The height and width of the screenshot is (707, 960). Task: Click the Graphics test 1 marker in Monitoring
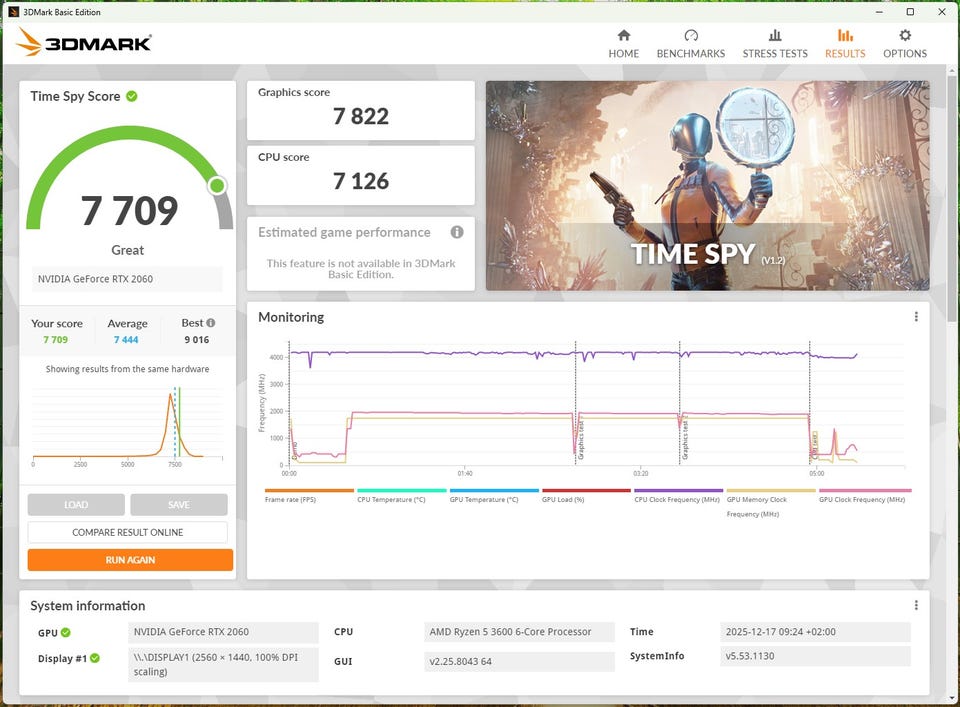click(581, 441)
